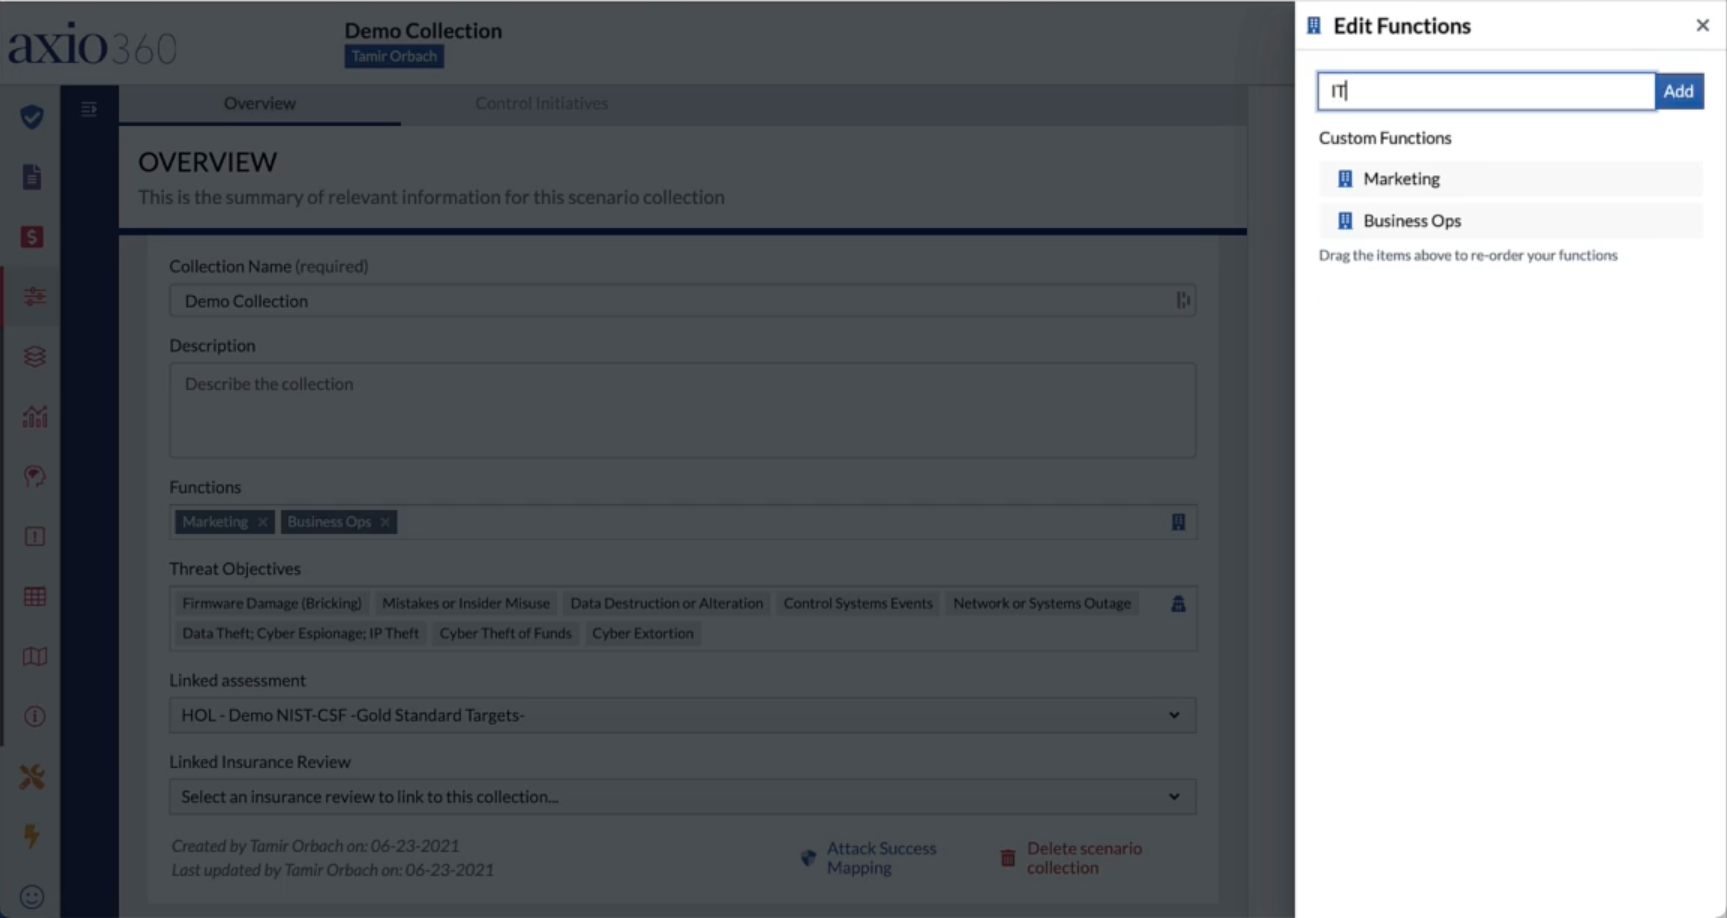Expand the Linked assessment dropdown

(682, 715)
